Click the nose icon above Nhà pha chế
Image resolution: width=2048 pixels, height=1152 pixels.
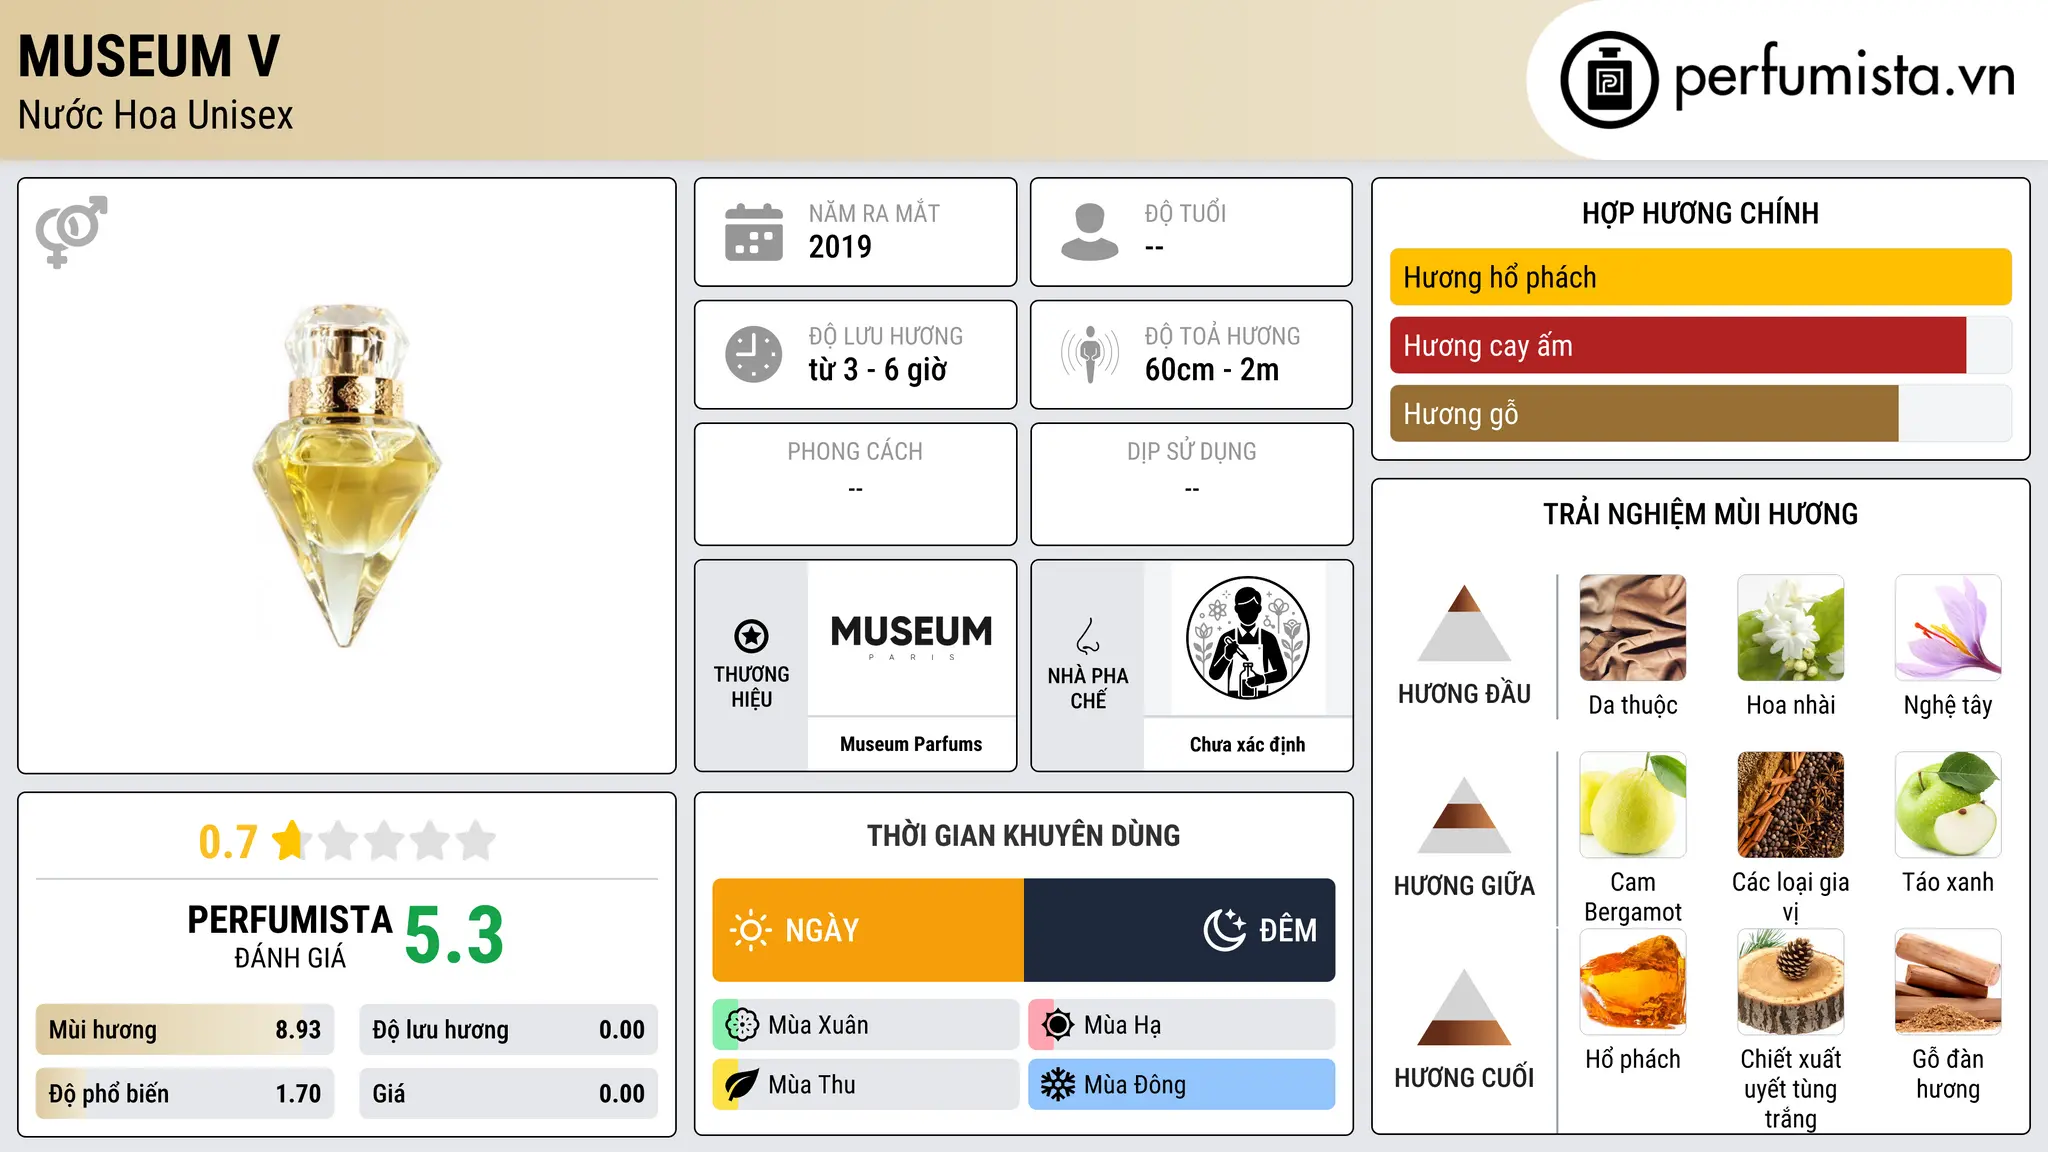pyautogui.click(x=1088, y=636)
